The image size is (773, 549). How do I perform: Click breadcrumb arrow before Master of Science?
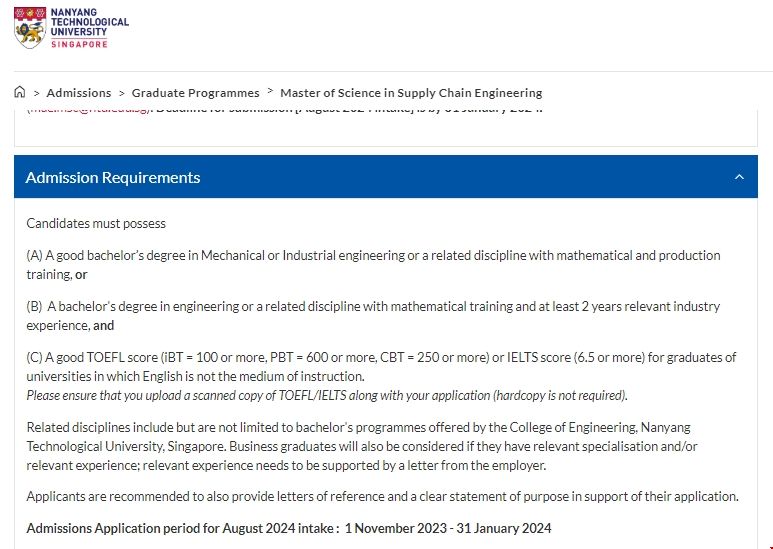[x=270, y=93]
